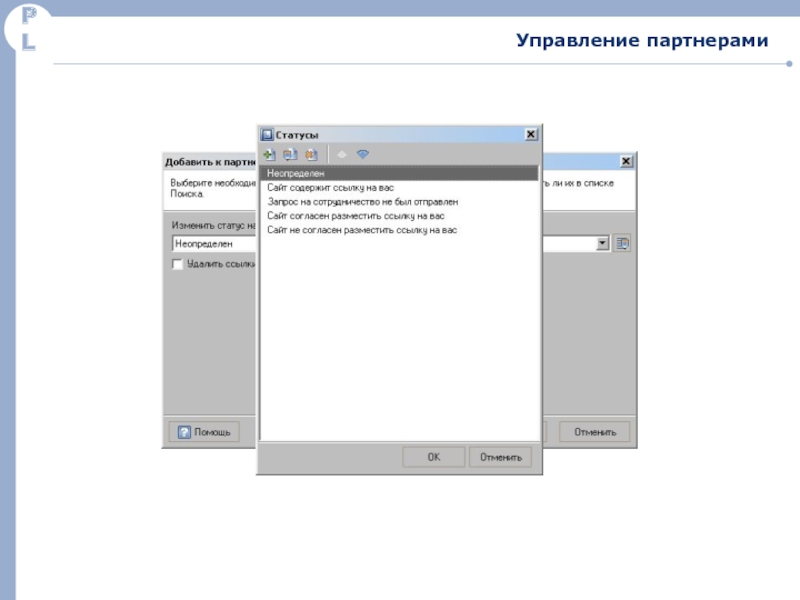Click the edit status icon in Статусы

point(290,154)
